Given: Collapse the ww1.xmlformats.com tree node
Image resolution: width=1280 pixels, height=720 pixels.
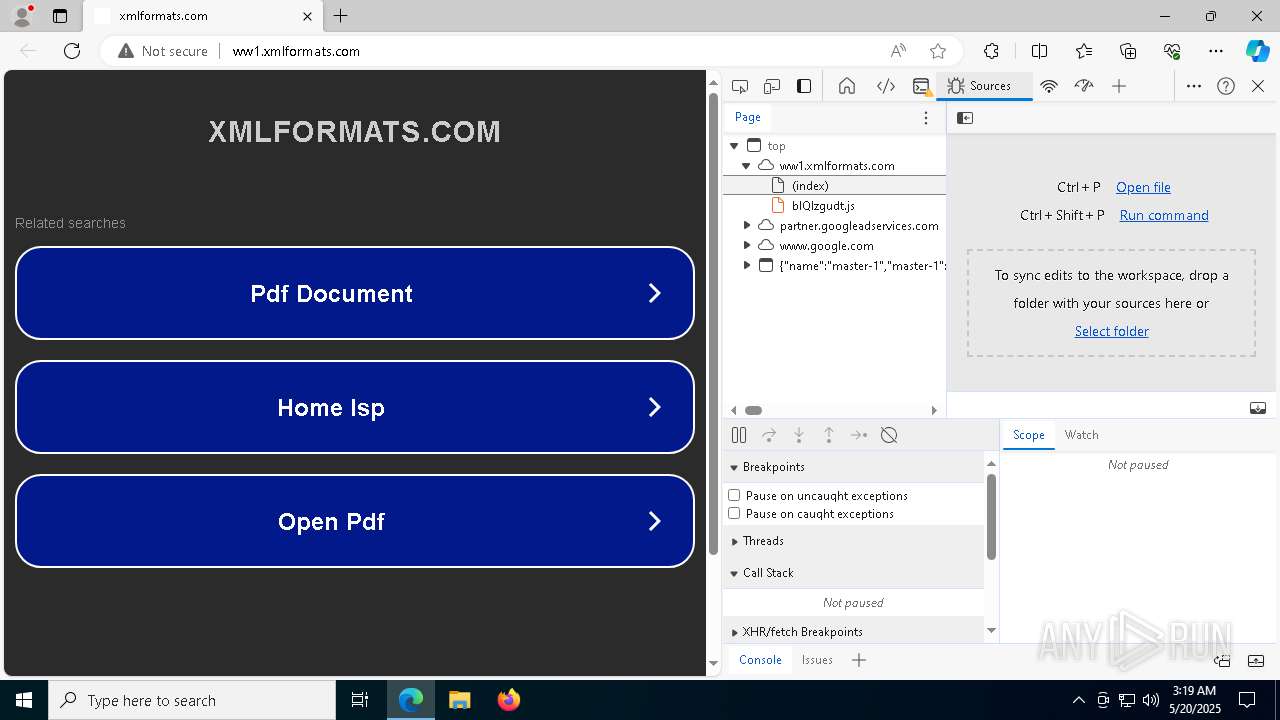Looking at the screenshot, I should (x=746, y=166).
